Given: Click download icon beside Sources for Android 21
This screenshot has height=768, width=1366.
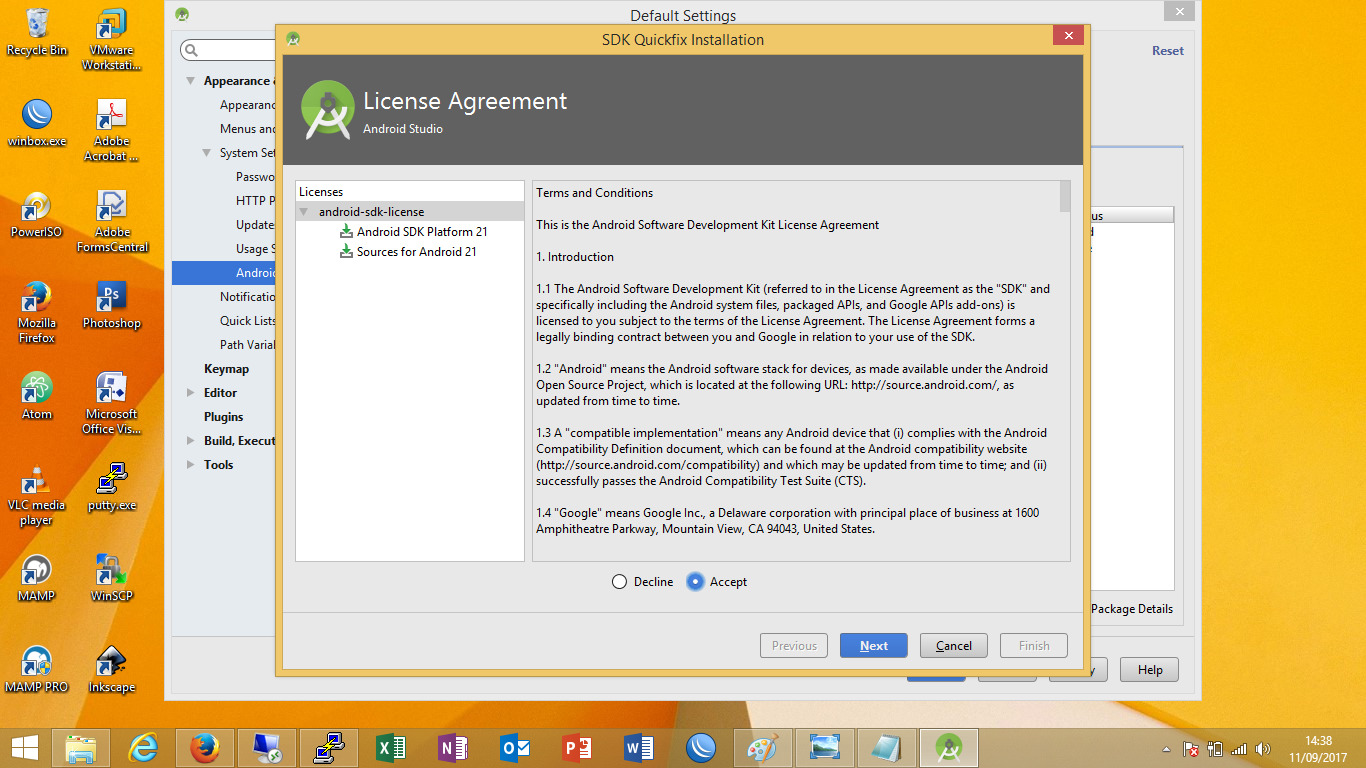Looking at the screenshot, I should [346, 252].
